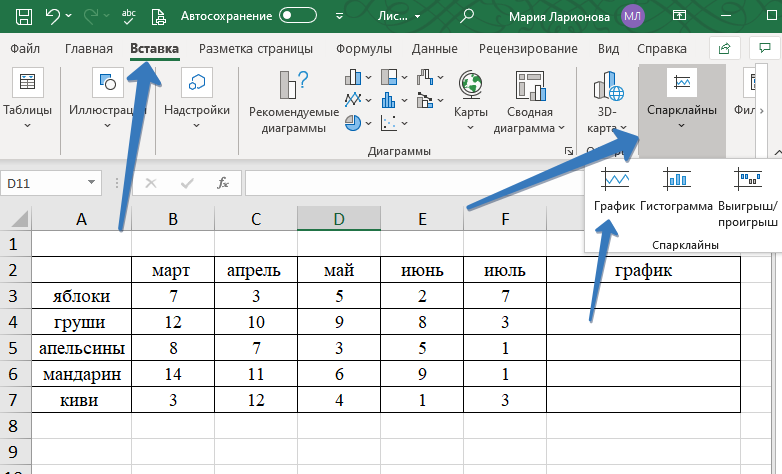Click the Print preview icon
782x474 pixels.
158,16
